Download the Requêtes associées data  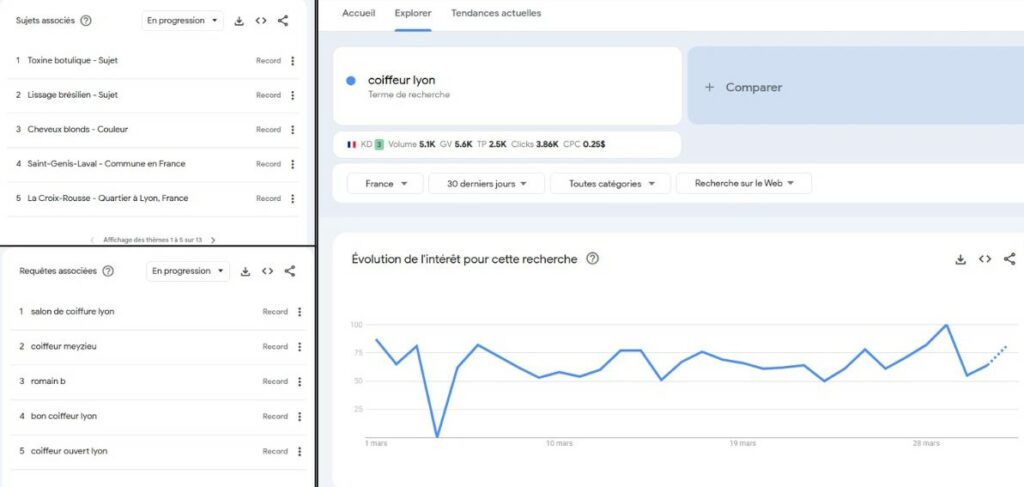[246, 272]
